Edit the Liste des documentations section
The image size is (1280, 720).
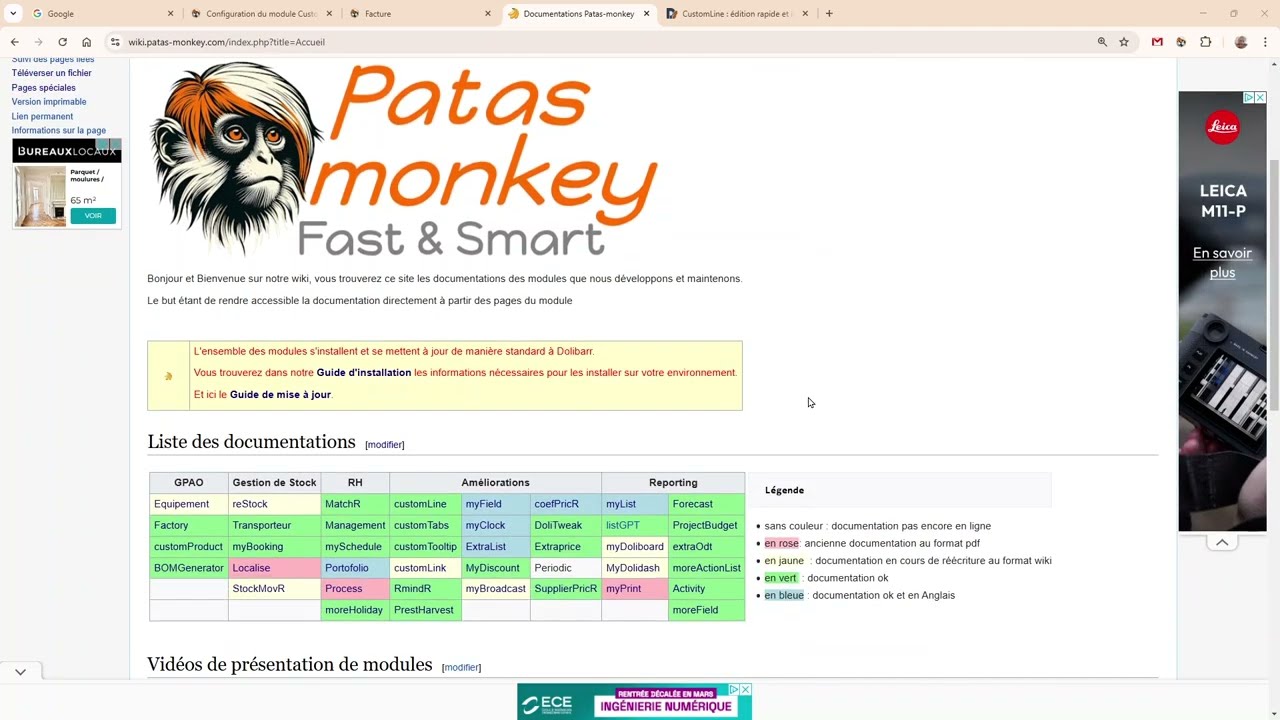click(x=385, y=445)
